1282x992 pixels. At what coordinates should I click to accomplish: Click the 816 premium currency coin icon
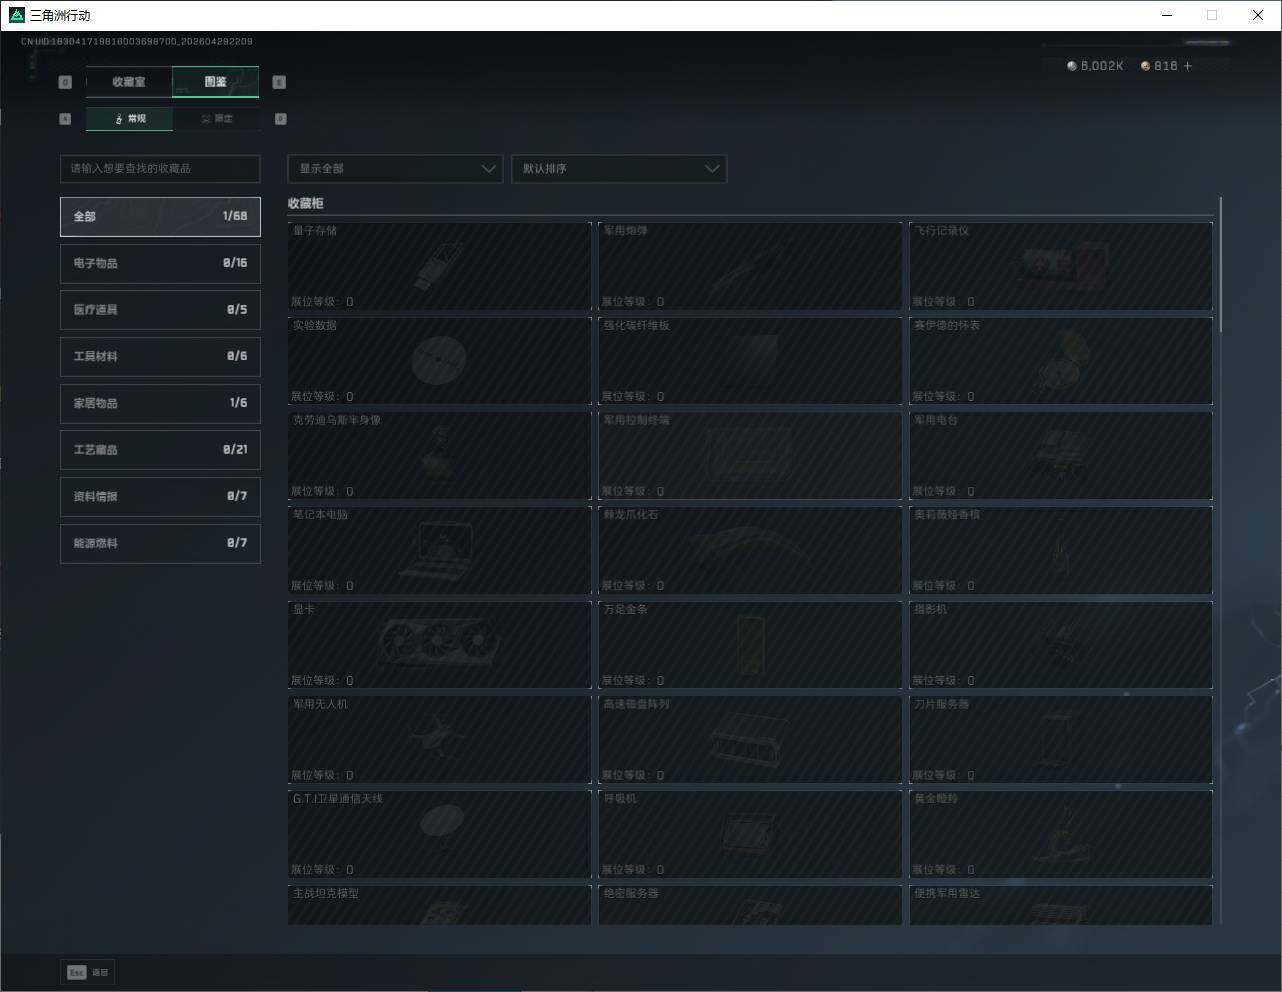[1146, 66]
